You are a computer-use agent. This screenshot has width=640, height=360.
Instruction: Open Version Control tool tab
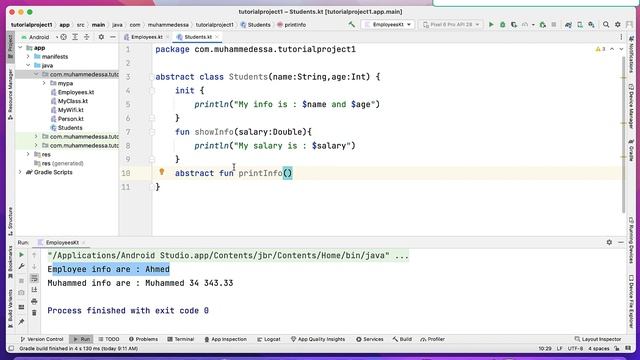(x=42, y=339)
